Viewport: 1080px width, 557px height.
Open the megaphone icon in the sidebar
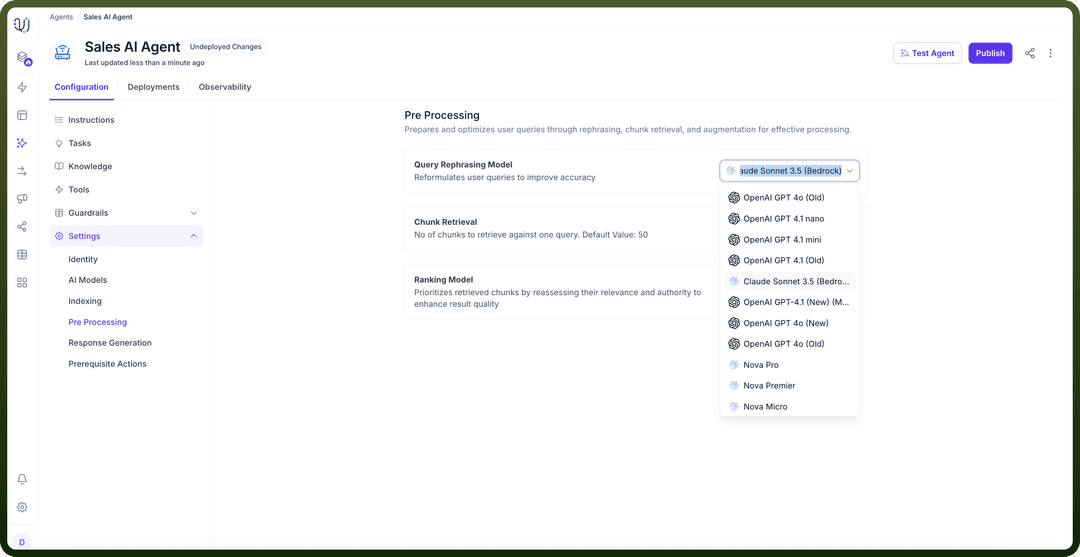point(22,199)
